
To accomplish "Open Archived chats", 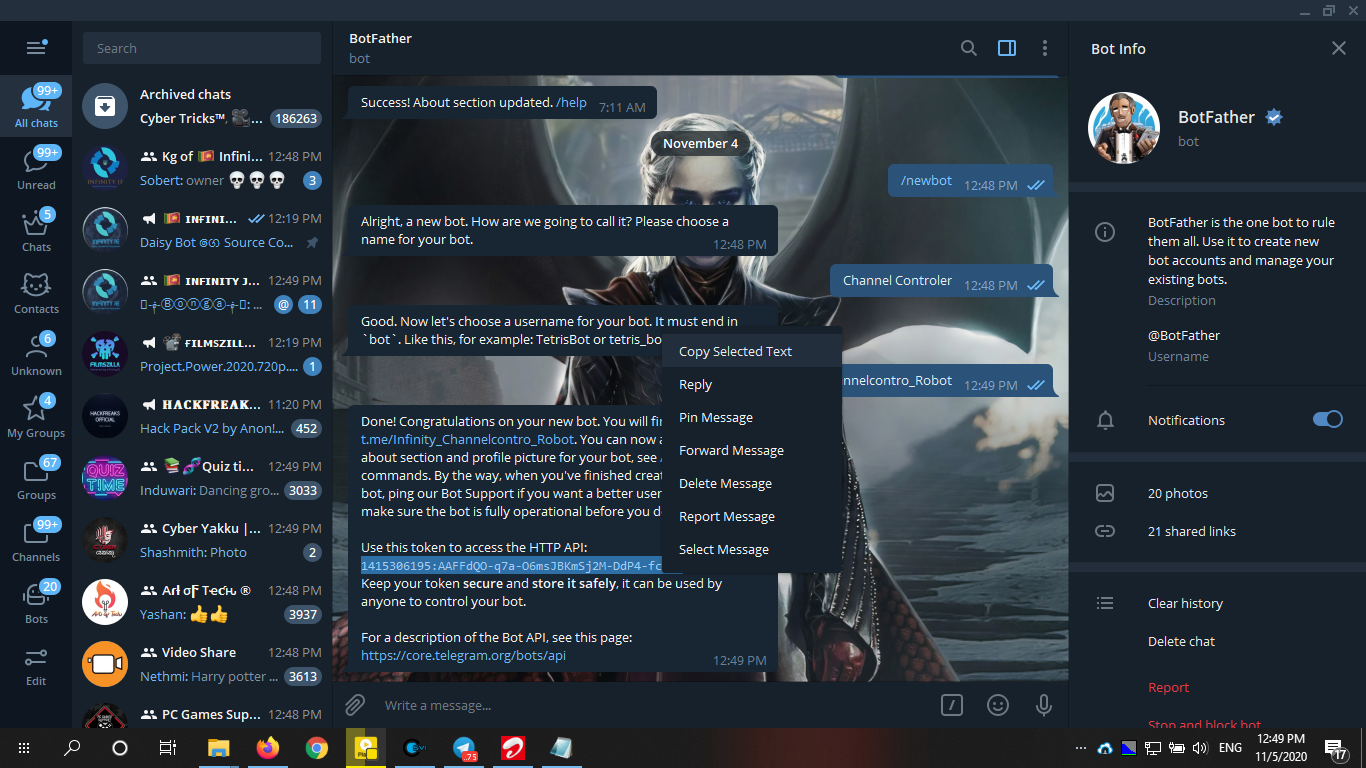I will pos(202,106).
